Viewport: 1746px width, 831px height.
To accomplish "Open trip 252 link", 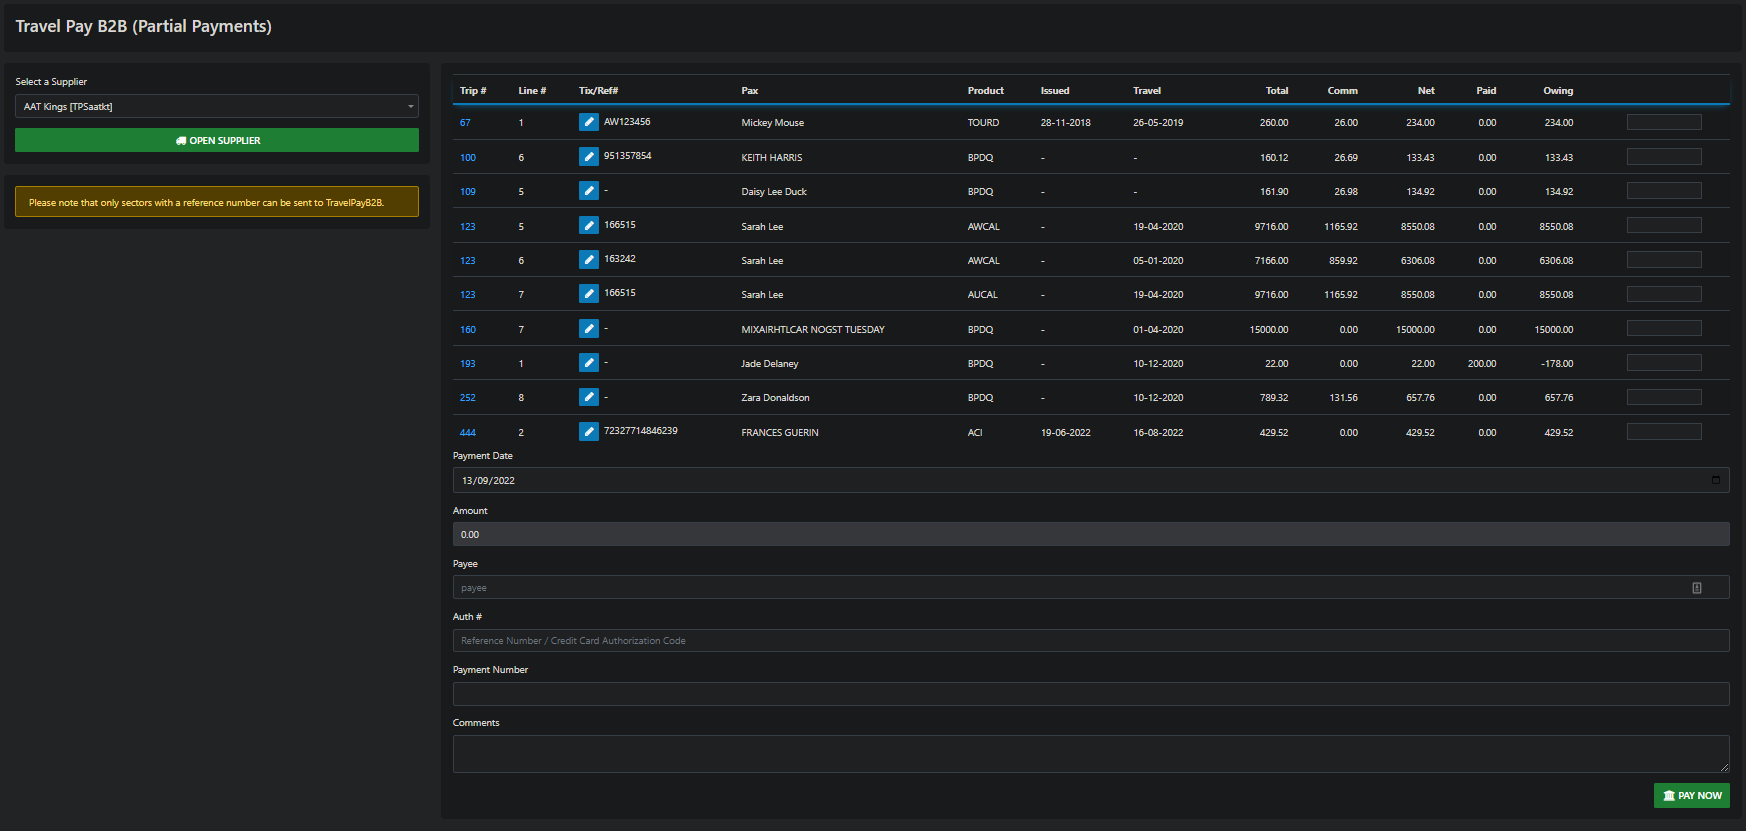I will tap(467, 398).
